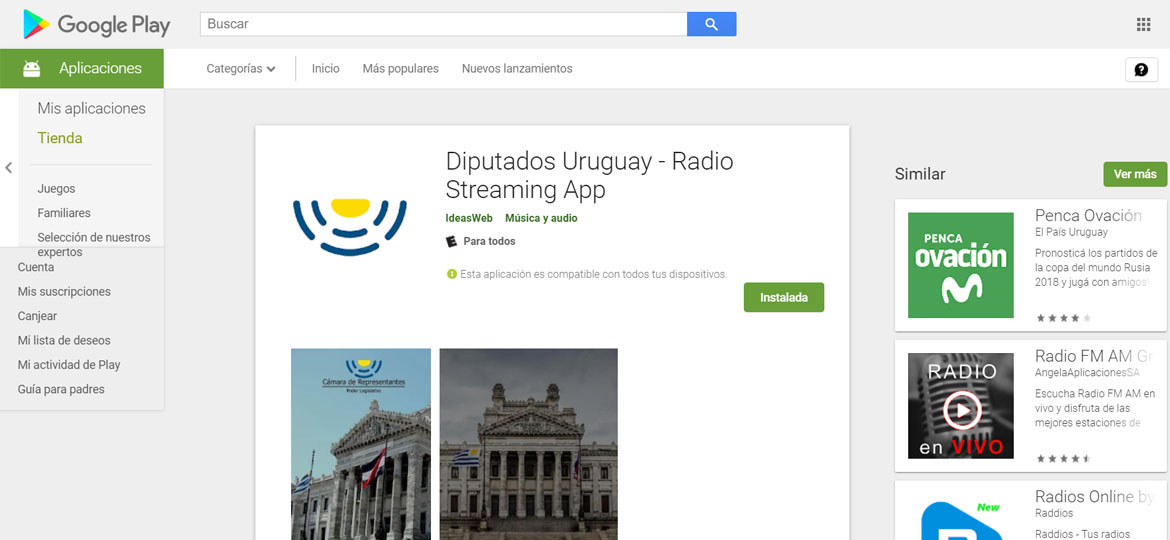
Task: Open Nuevos lanzamientos tab
Action: (517, 69)
